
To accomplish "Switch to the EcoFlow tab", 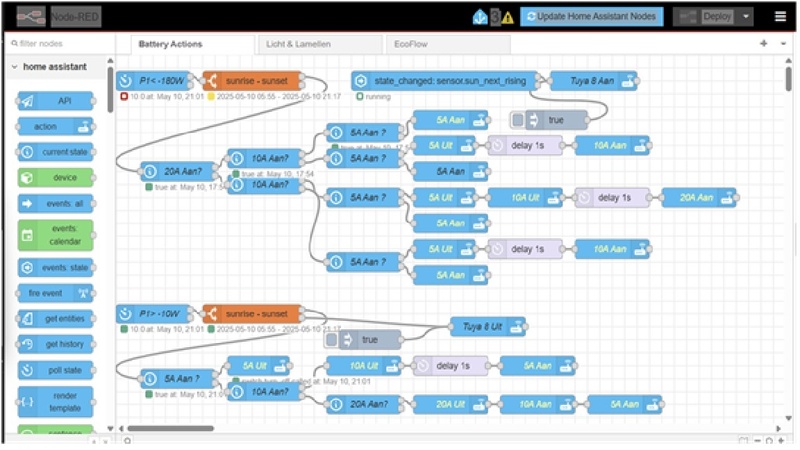I will 447,44.
